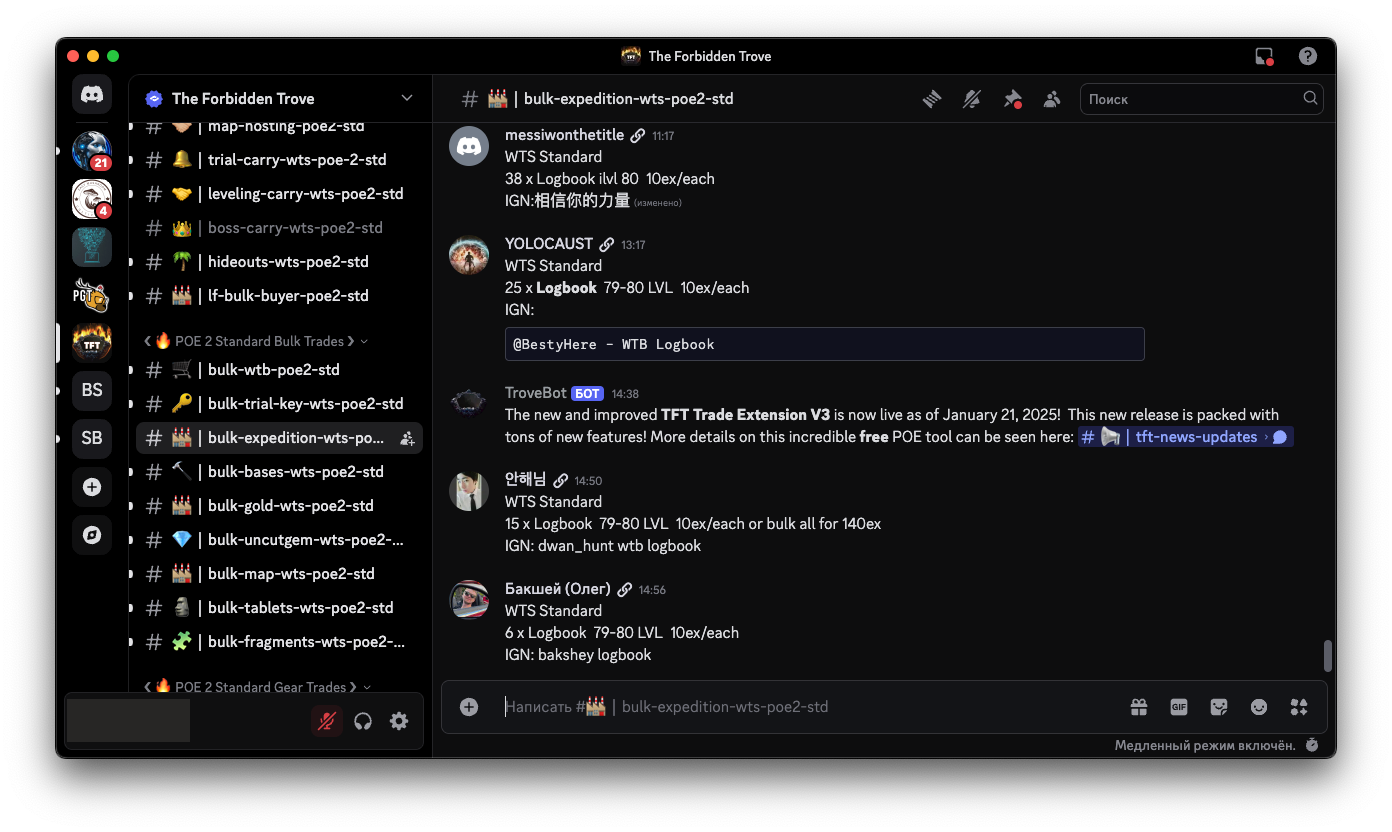Collapse the POE 2 Standard Gear Trades category
The image size is (1392, 832).
257,687
